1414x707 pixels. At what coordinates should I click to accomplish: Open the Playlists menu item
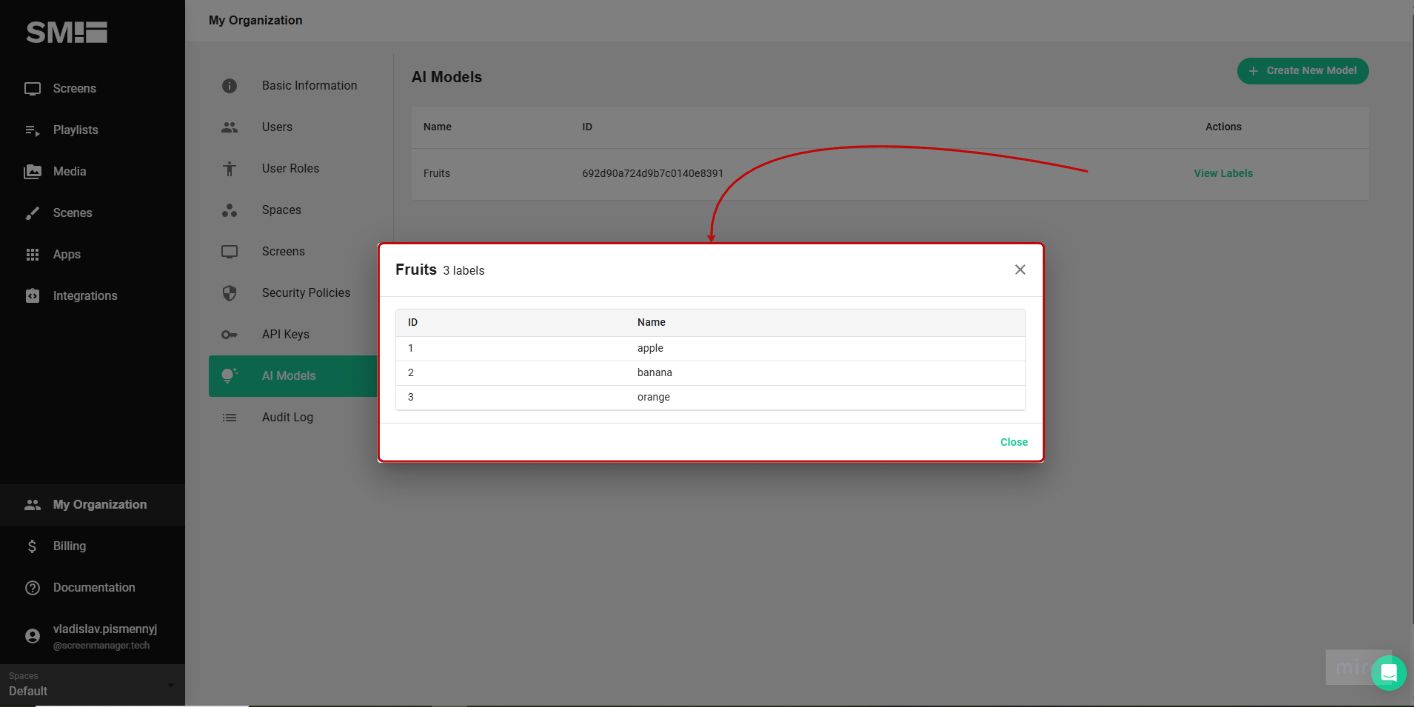coord(75,130)
